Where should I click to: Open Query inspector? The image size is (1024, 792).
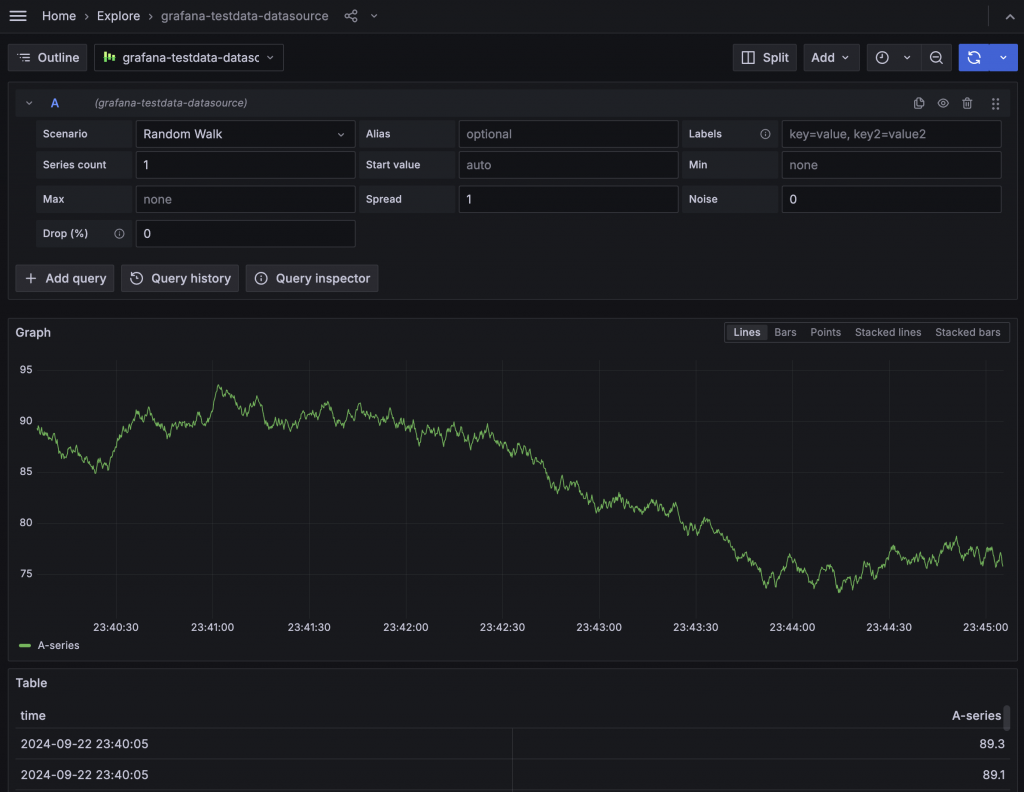(312, 278)
